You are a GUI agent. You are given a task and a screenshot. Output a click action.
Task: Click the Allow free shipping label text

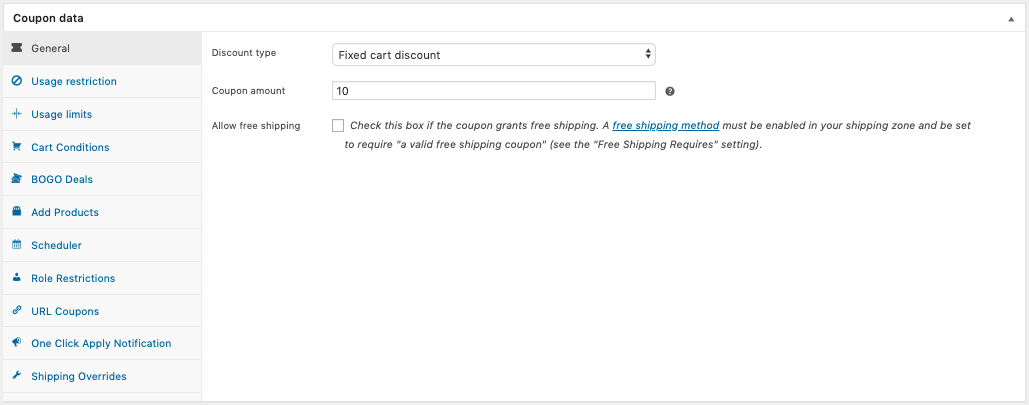[256, 126]
